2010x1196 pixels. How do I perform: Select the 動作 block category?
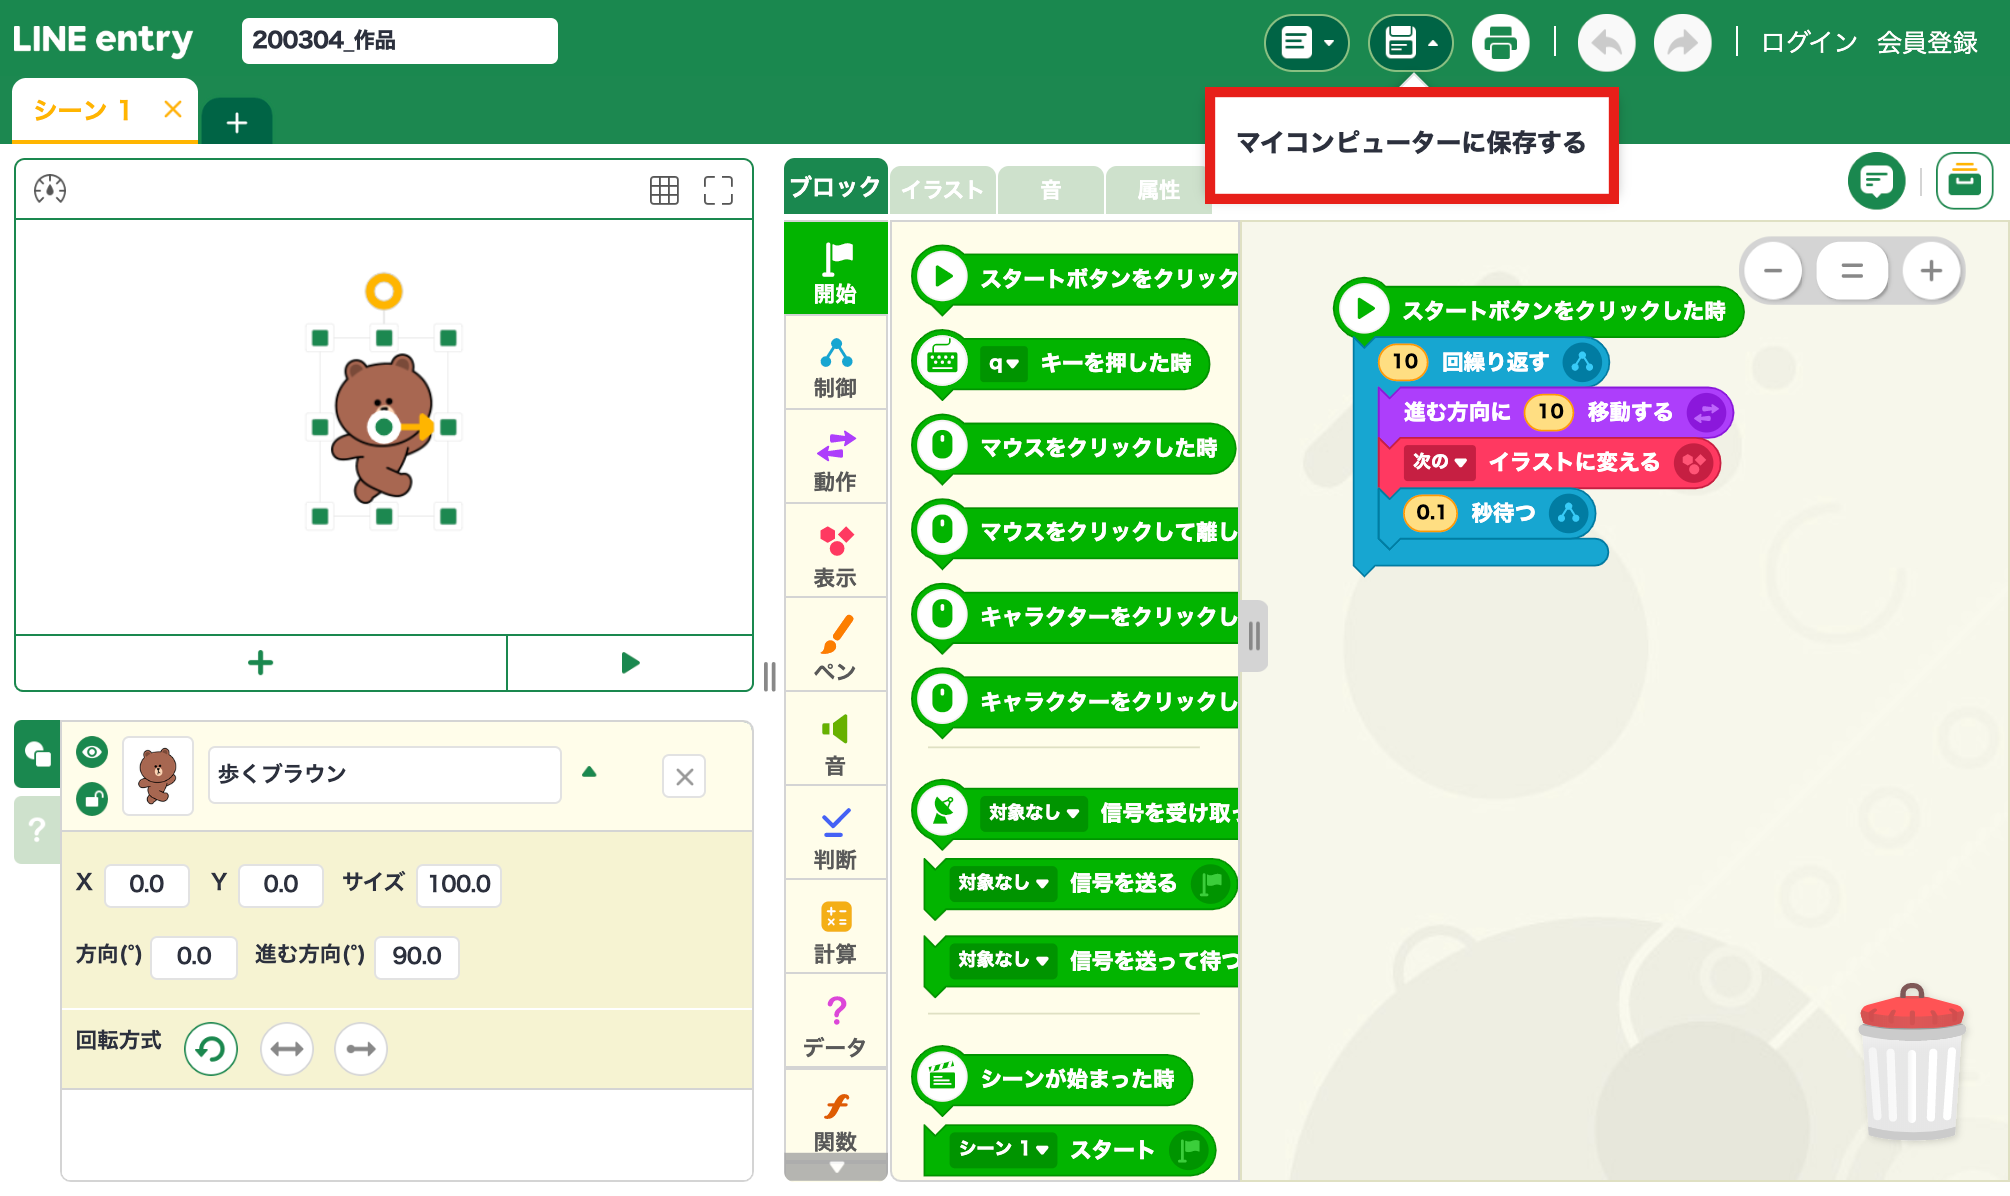click(835, 459)
